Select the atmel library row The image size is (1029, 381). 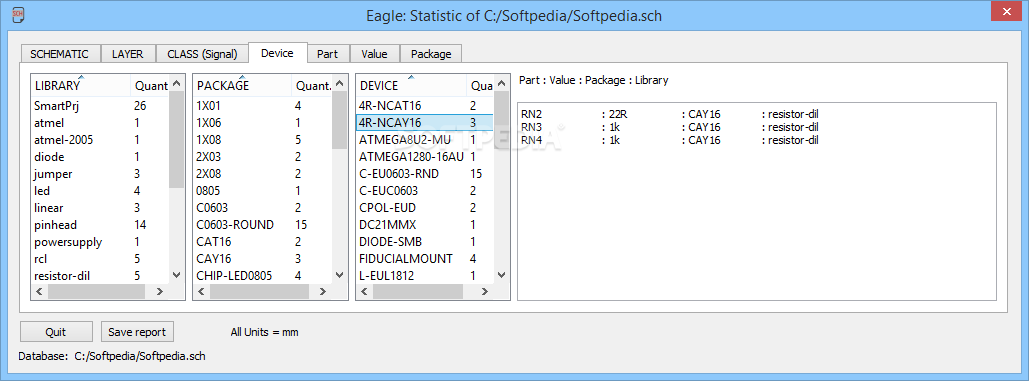(100, 122)
